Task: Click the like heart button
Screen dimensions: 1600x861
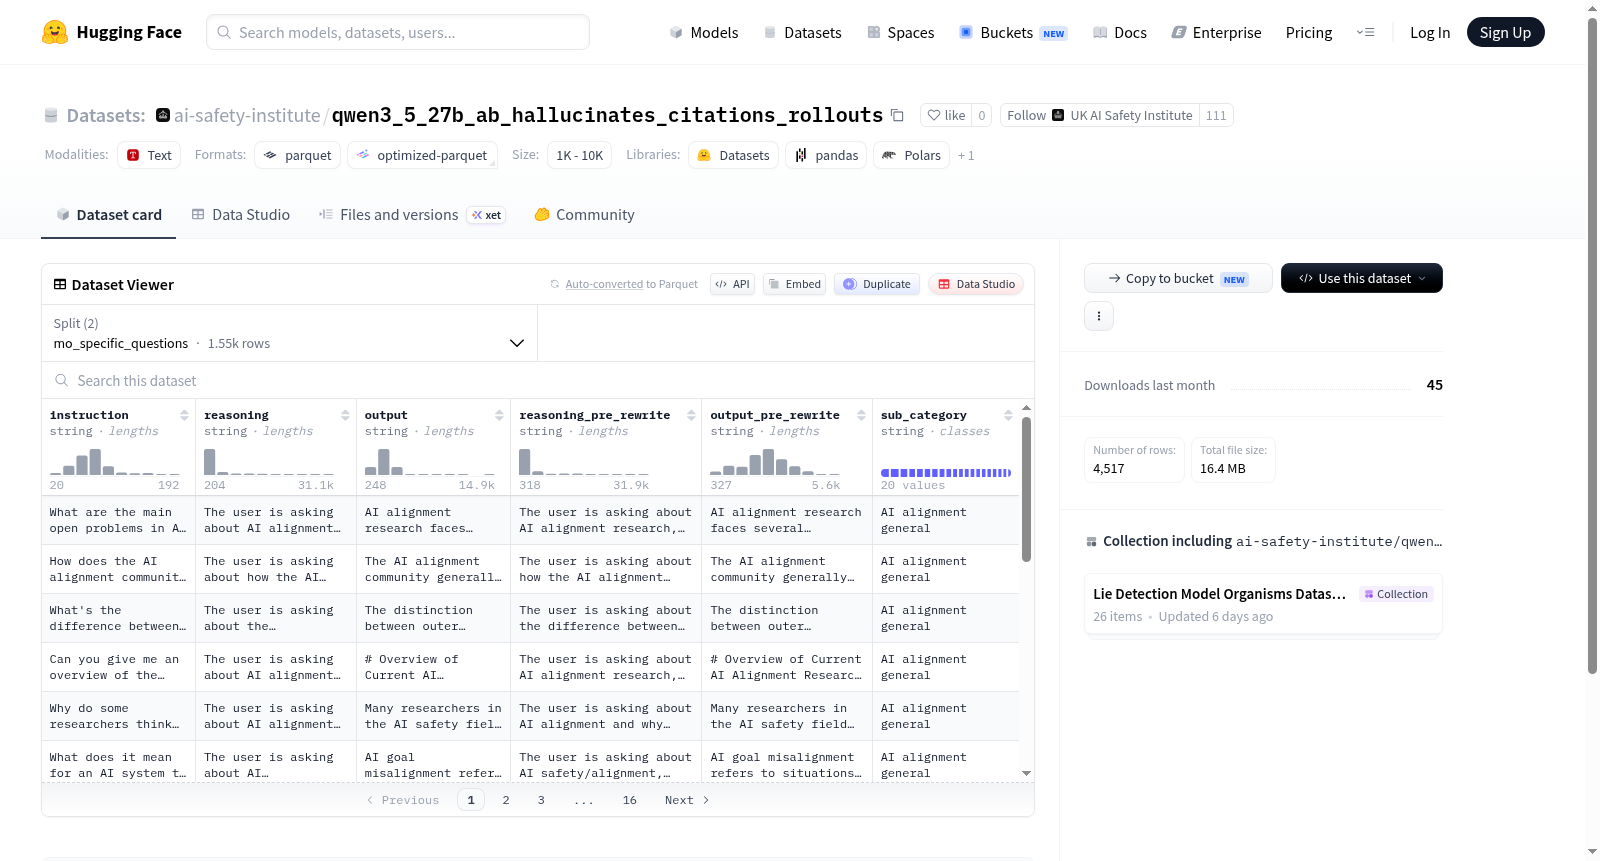Action: coord(946,116)
